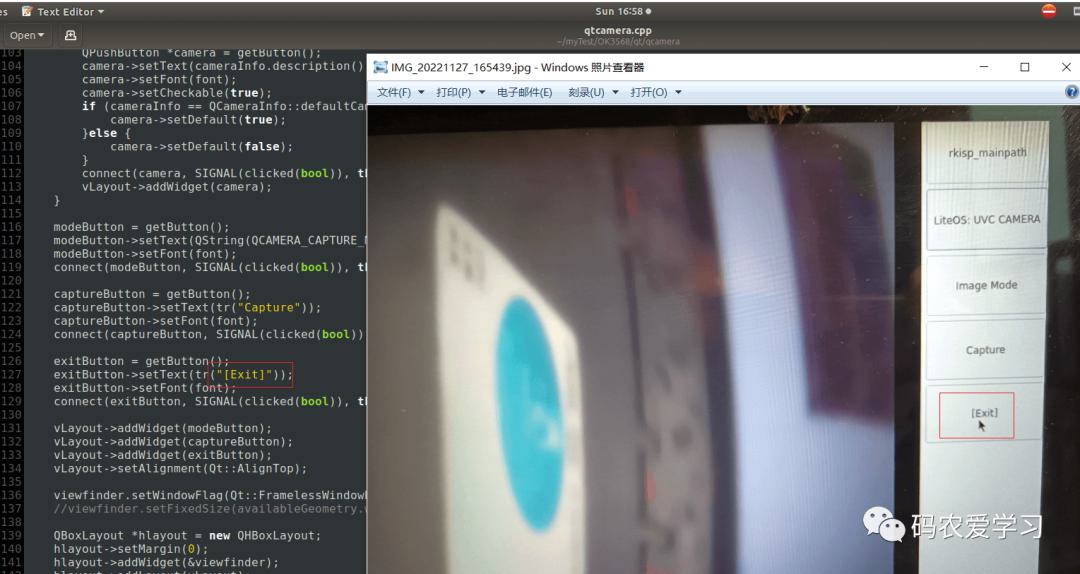Click commented line 137 viewfinder.setFixedSize
Viewport: 1080px width, 574px height.
point(210,509)
